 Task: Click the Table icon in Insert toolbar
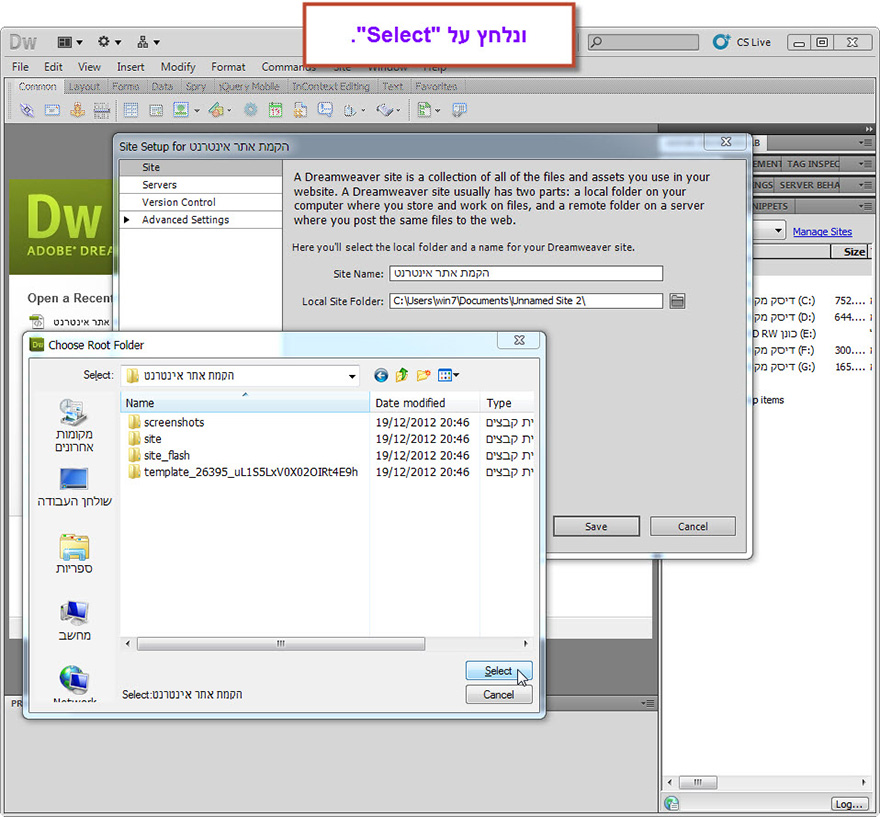tap(131, 110)
